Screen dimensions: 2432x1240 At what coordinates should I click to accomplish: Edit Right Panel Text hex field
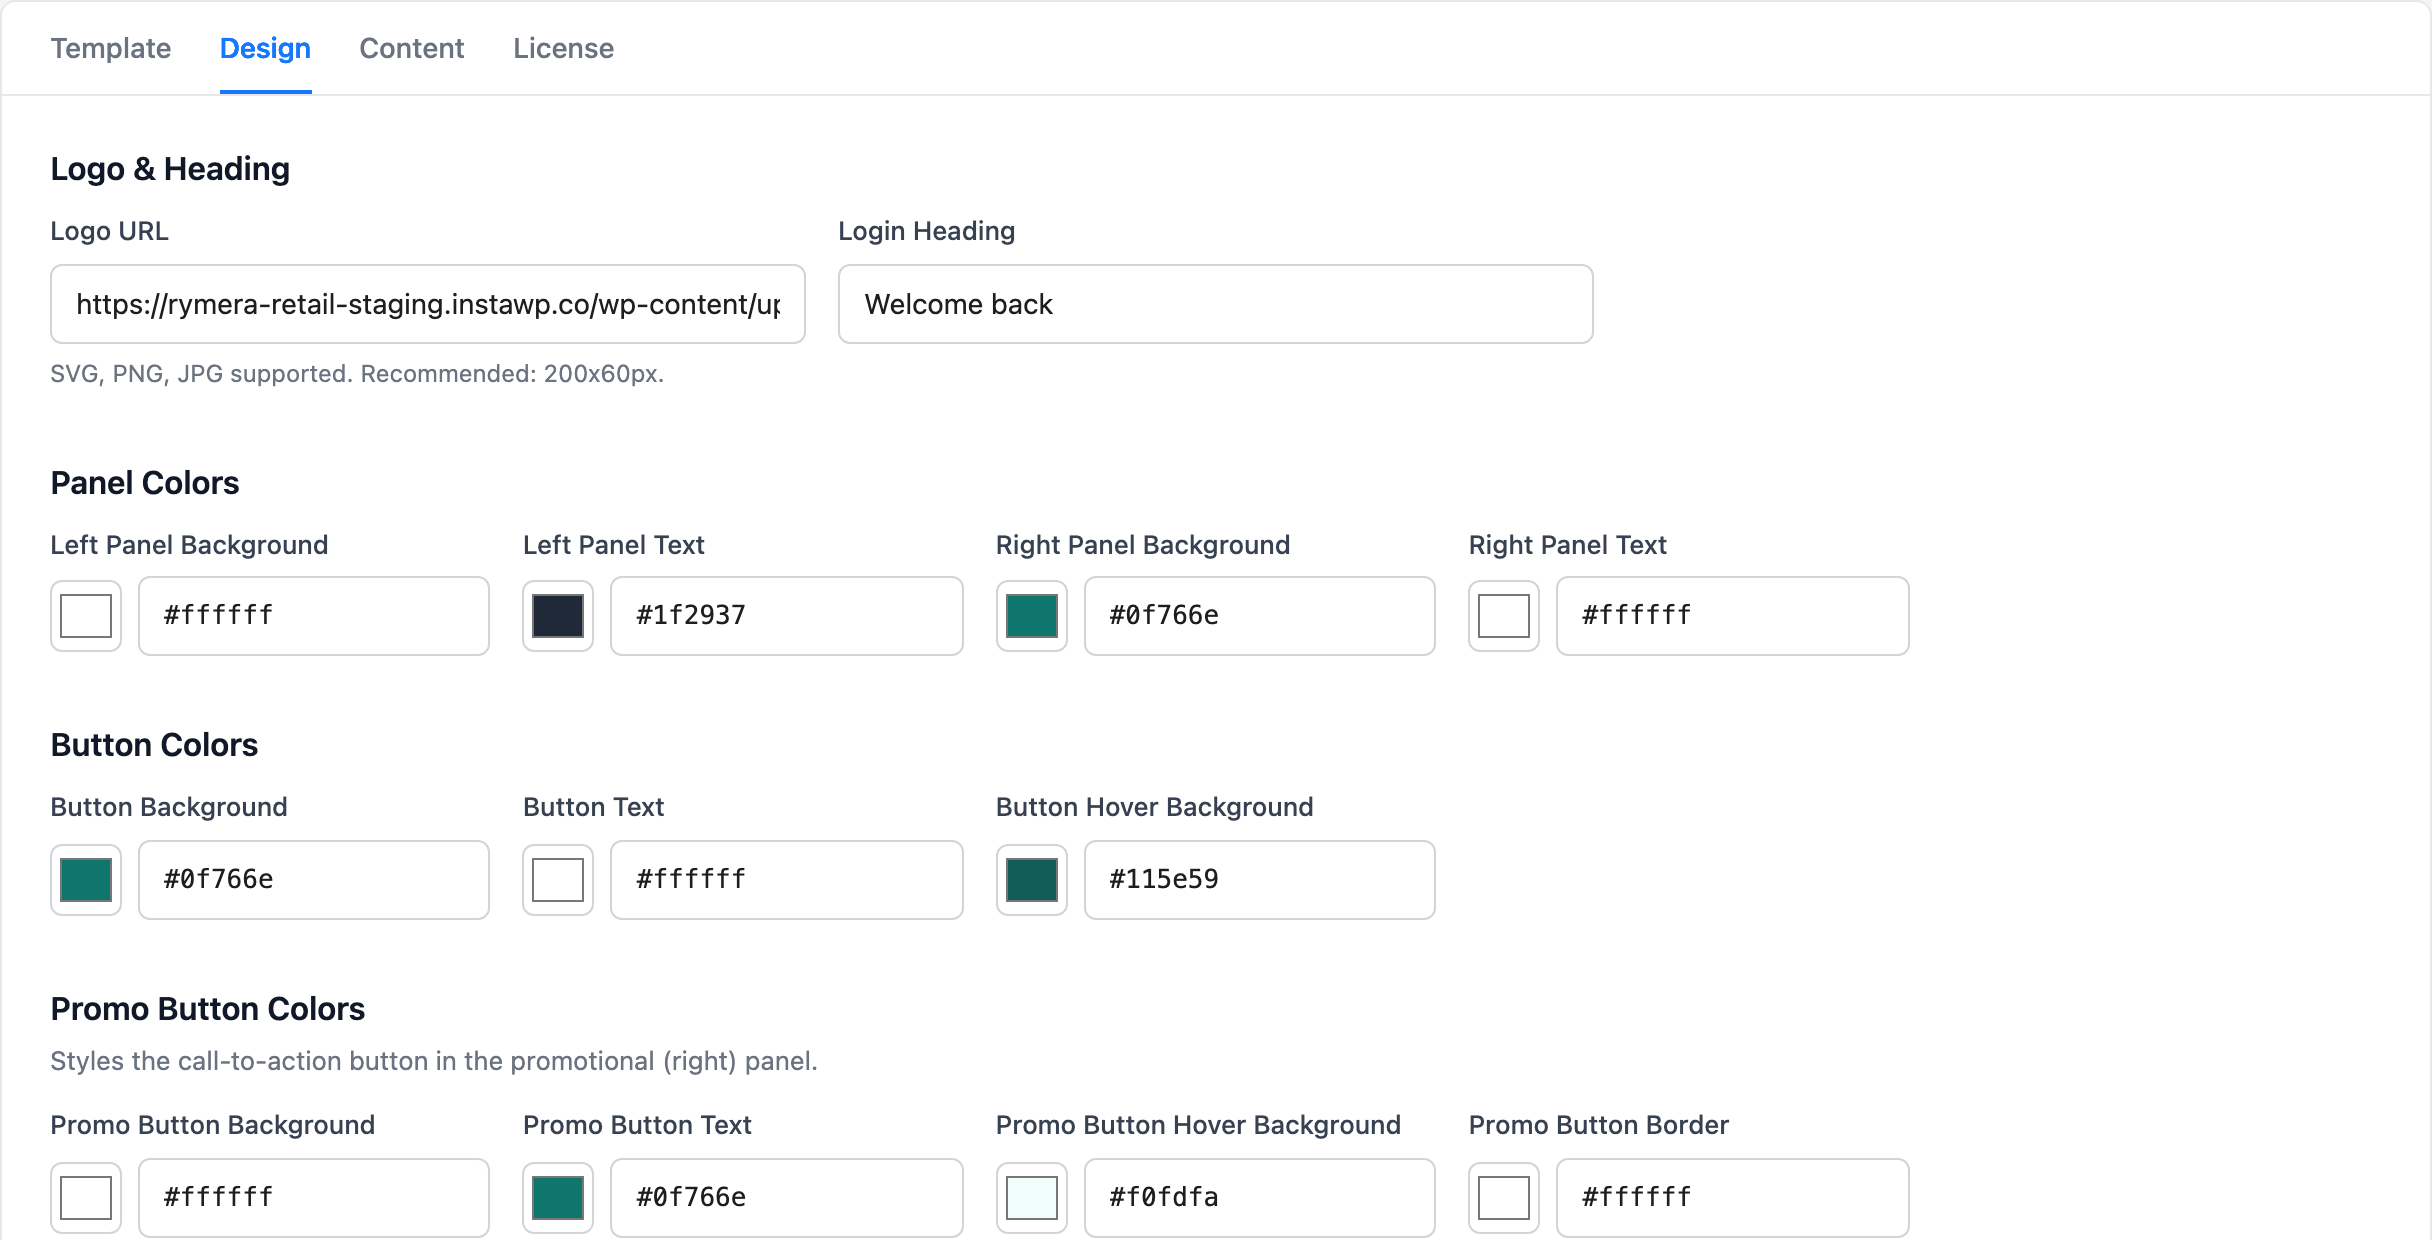click(1733, 616)
